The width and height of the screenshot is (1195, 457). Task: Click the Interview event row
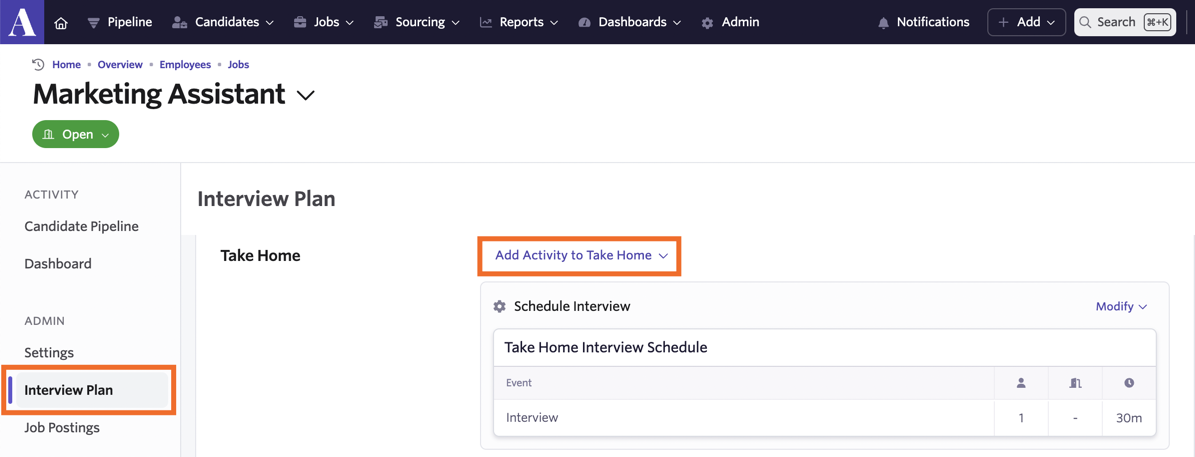pos(825,417)
